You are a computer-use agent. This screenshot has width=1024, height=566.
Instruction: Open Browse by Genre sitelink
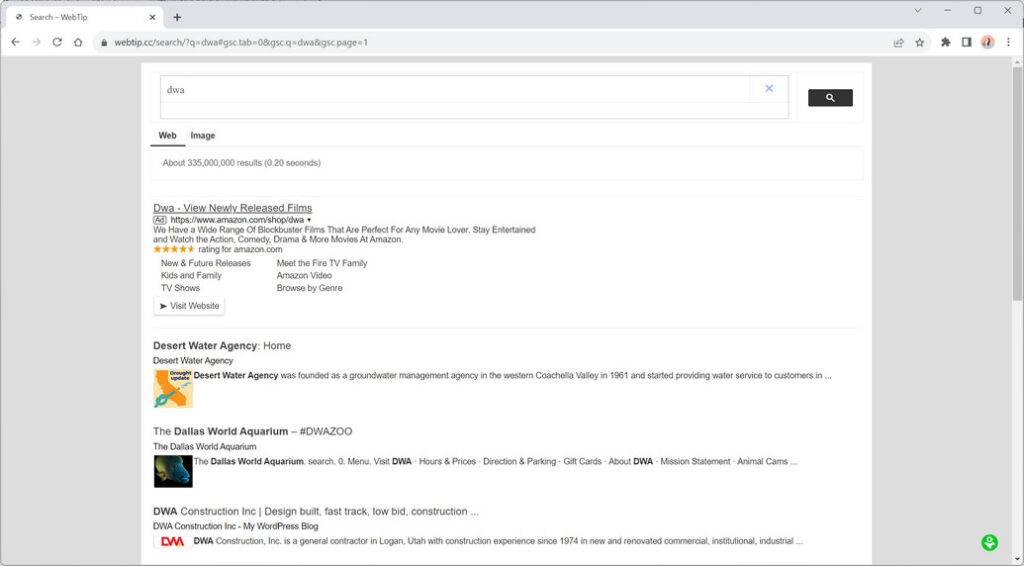310,288
